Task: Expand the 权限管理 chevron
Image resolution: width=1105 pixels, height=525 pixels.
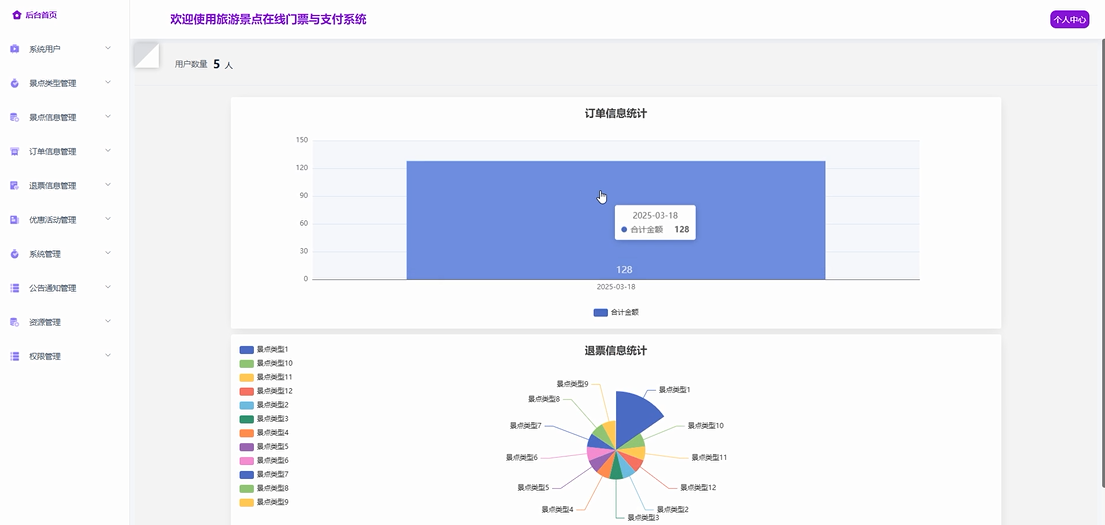Action: [108, 356]
